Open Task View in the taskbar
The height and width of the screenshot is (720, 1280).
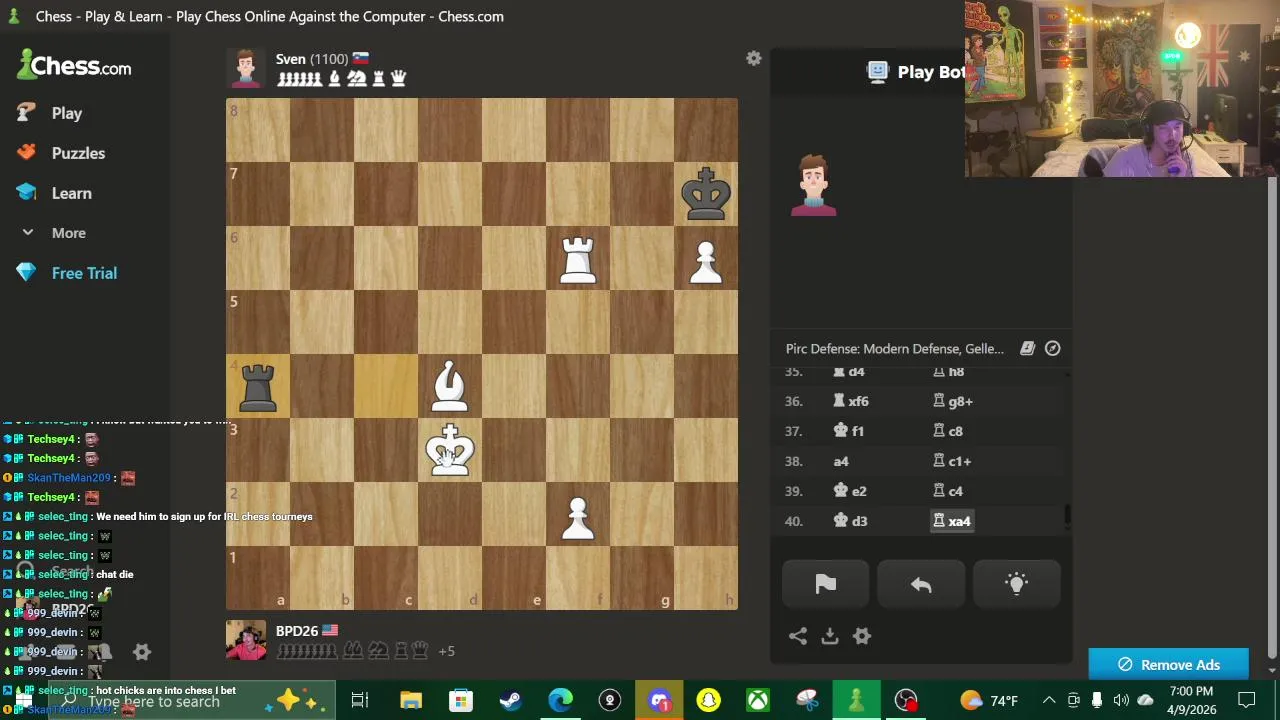(360, 701)
